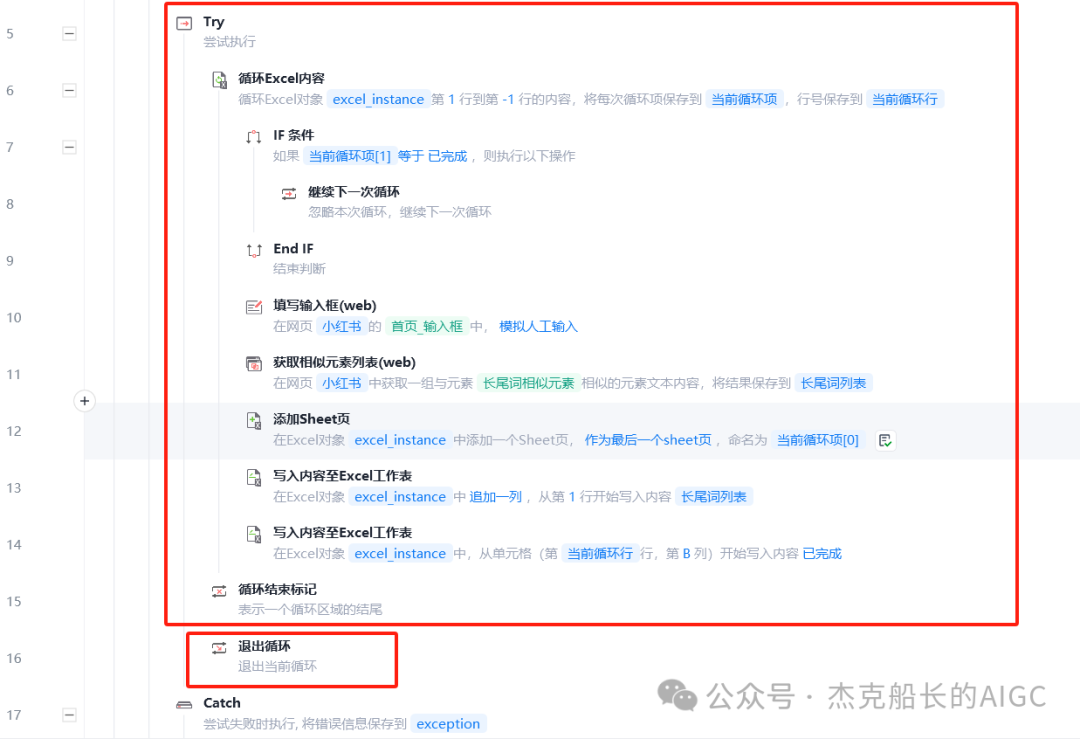Click the 已完成 value on line 14
Image resolution: width=1080 pixels, height=739 pixels.
(x=822, y=553)
